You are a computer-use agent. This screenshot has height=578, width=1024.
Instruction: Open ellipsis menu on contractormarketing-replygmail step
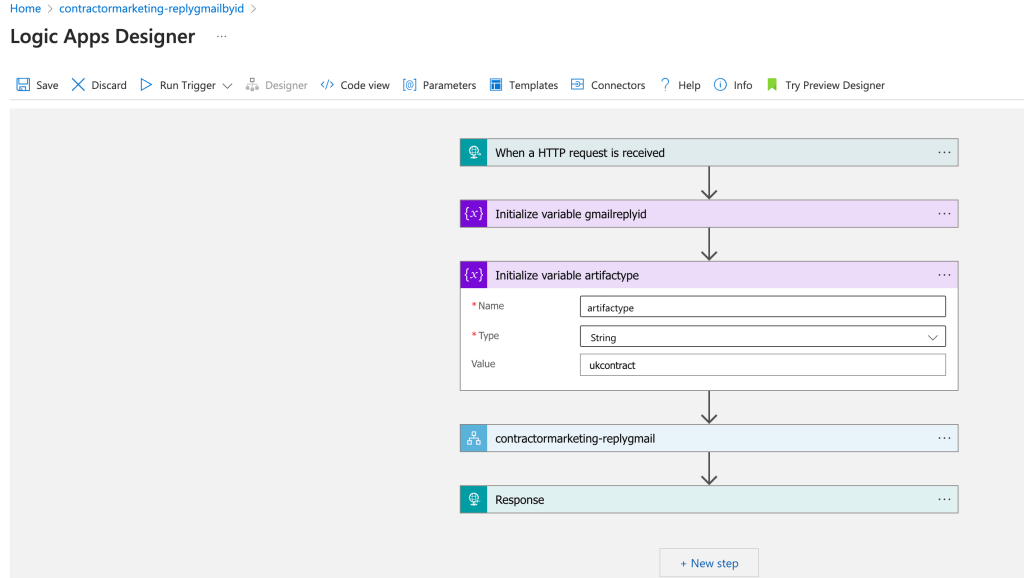pyautogui.click(x=944, y=438)
